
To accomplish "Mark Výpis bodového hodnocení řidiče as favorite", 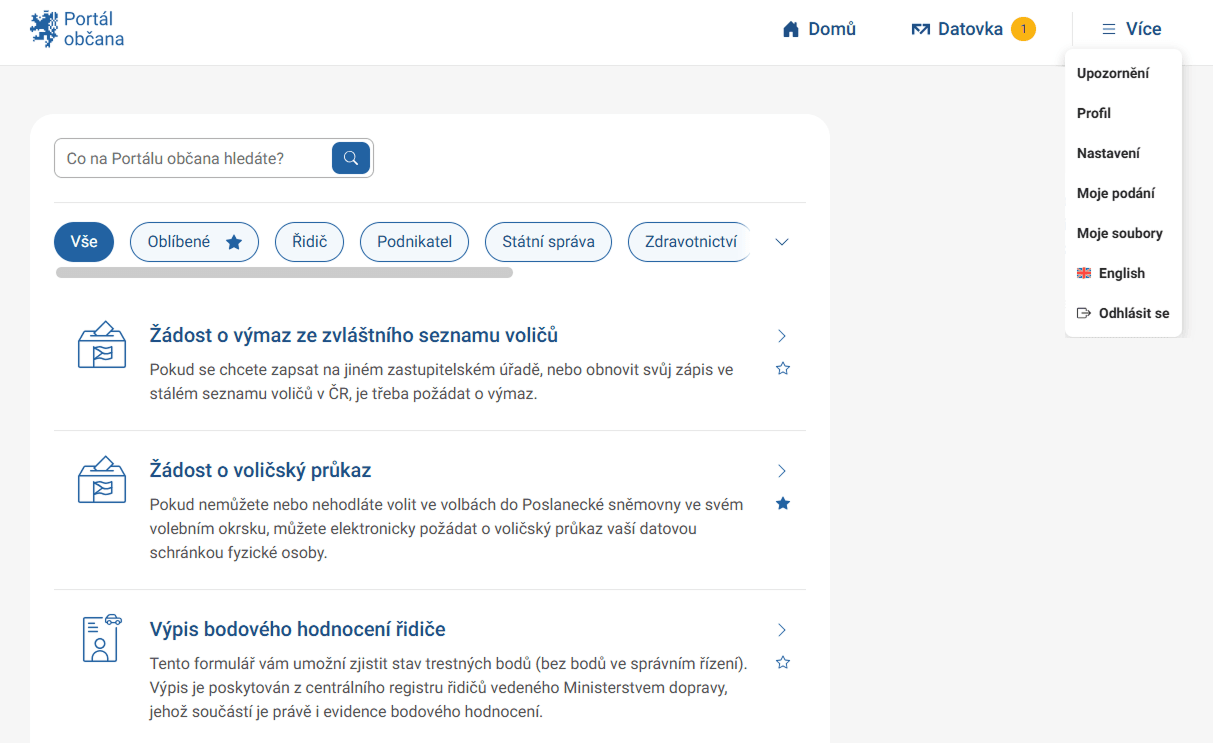I will 783,662.
